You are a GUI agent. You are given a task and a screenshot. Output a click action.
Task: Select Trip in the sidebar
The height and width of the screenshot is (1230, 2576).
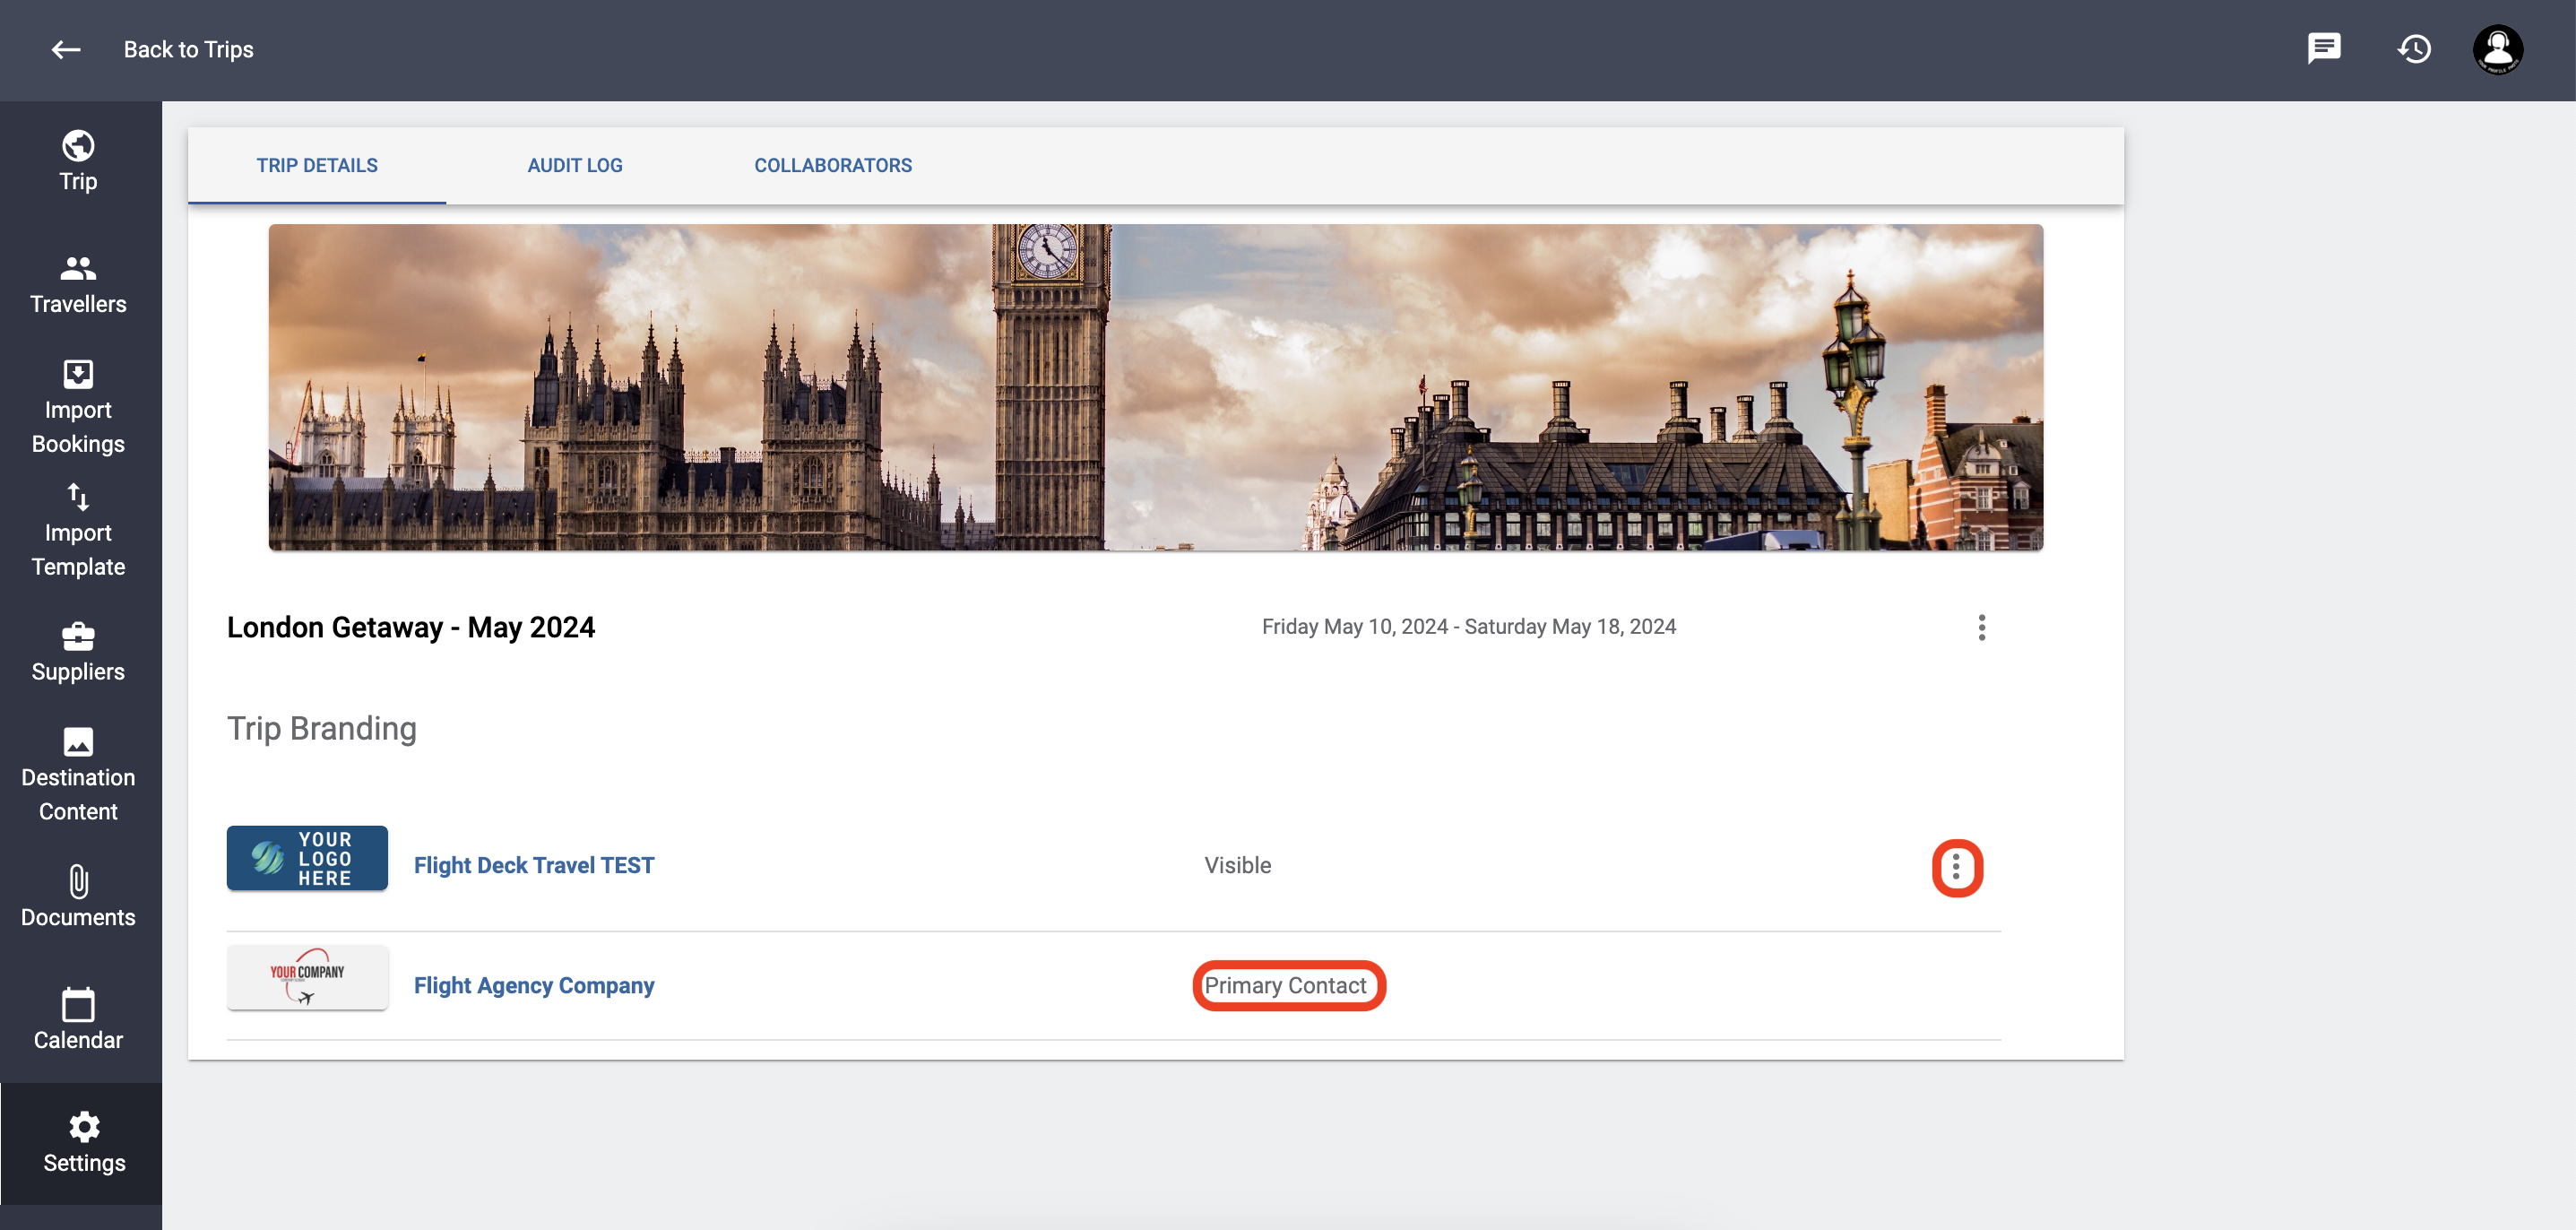78,161
